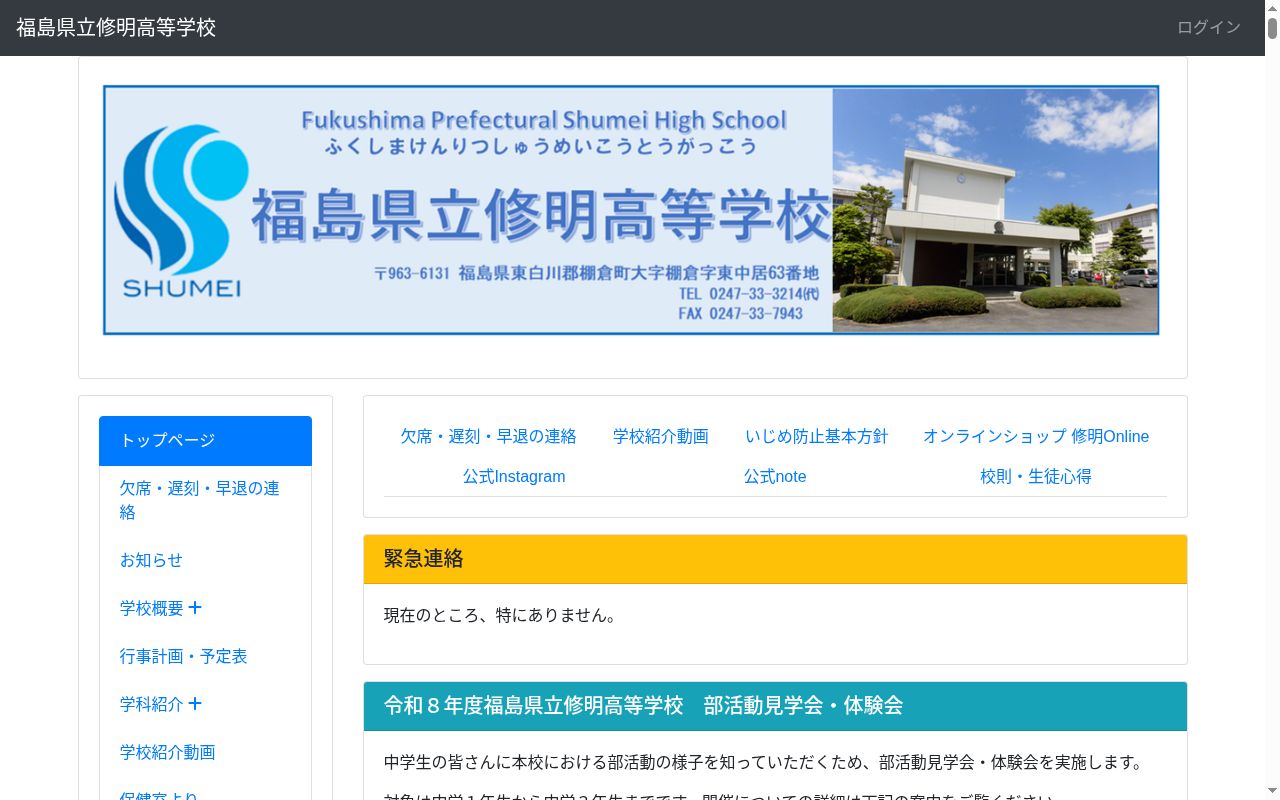Viewport: 1280px width, 800px height.
Task: Open 欠席・遅刻・早退の連絡 in the sidebar
Action: pyautogui.click(x=205, y=500)
